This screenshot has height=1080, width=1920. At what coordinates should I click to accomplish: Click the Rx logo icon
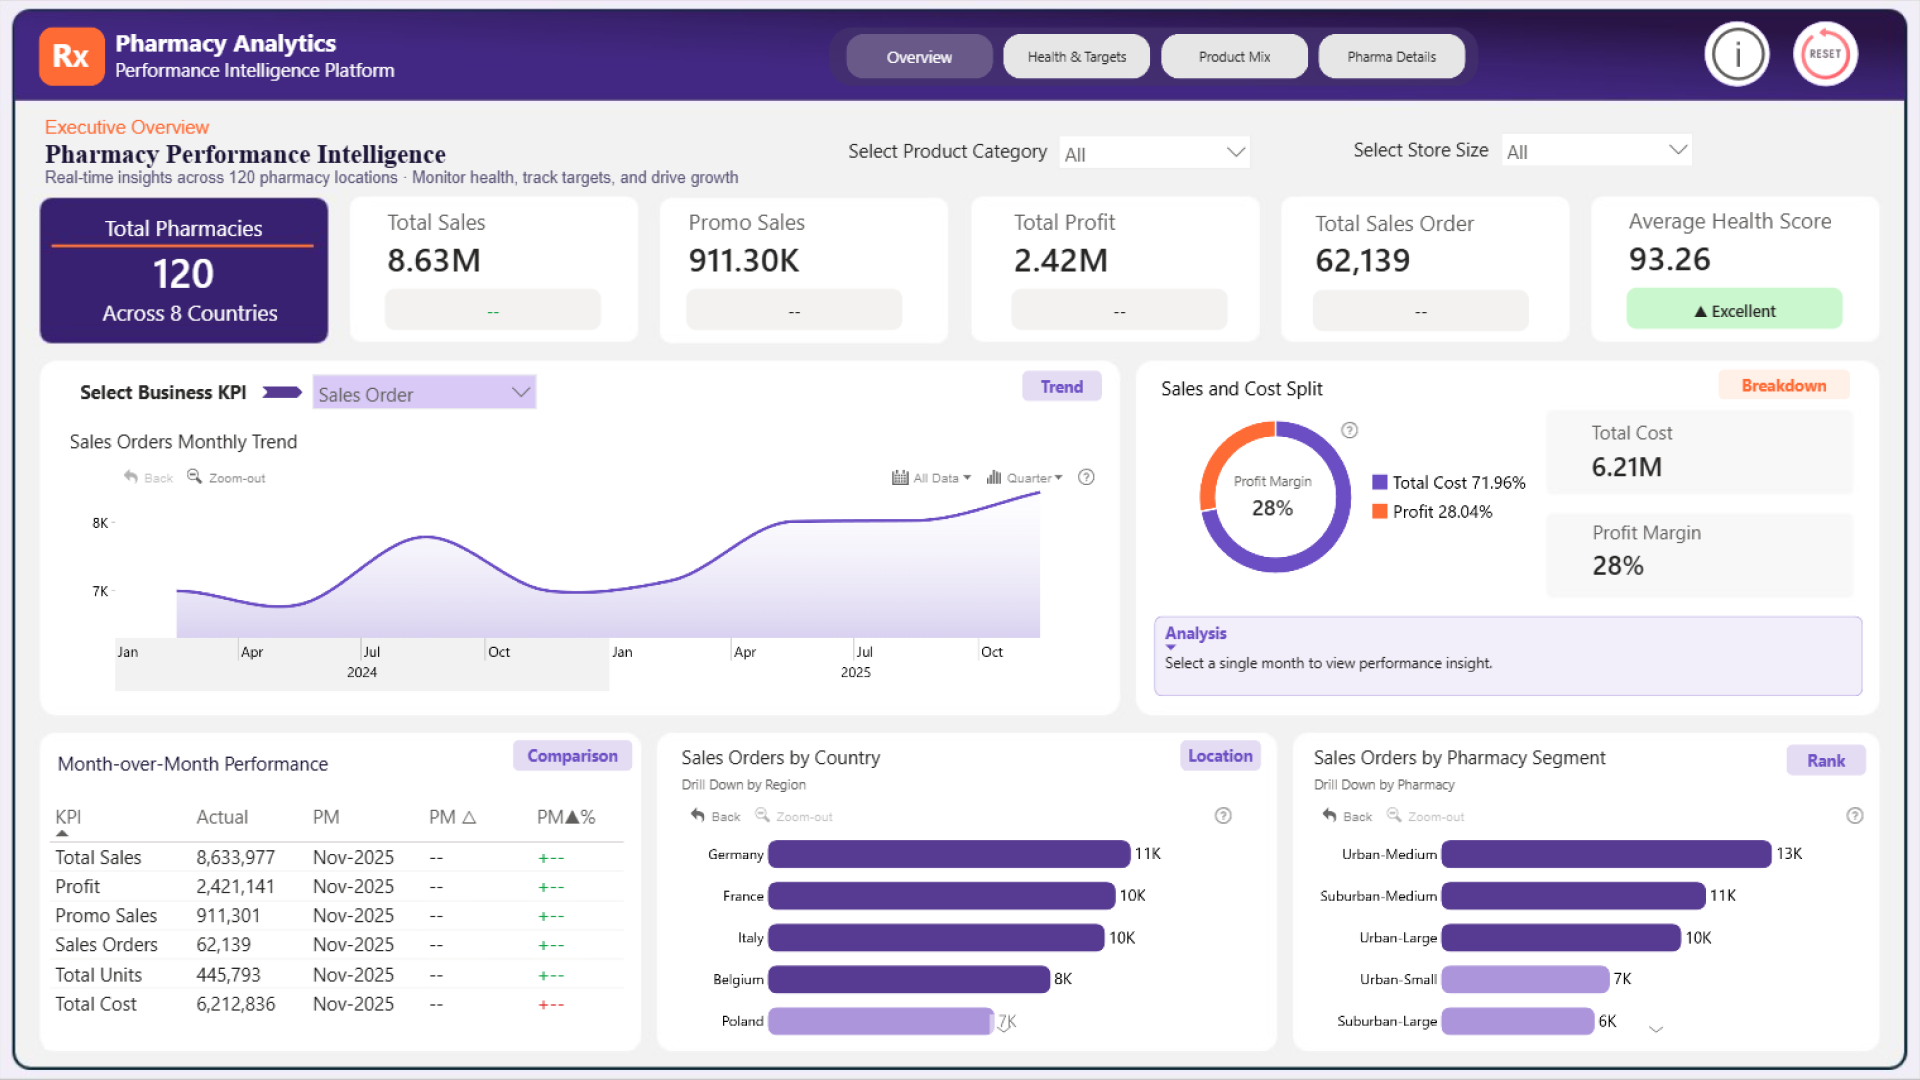click(71, 56)
